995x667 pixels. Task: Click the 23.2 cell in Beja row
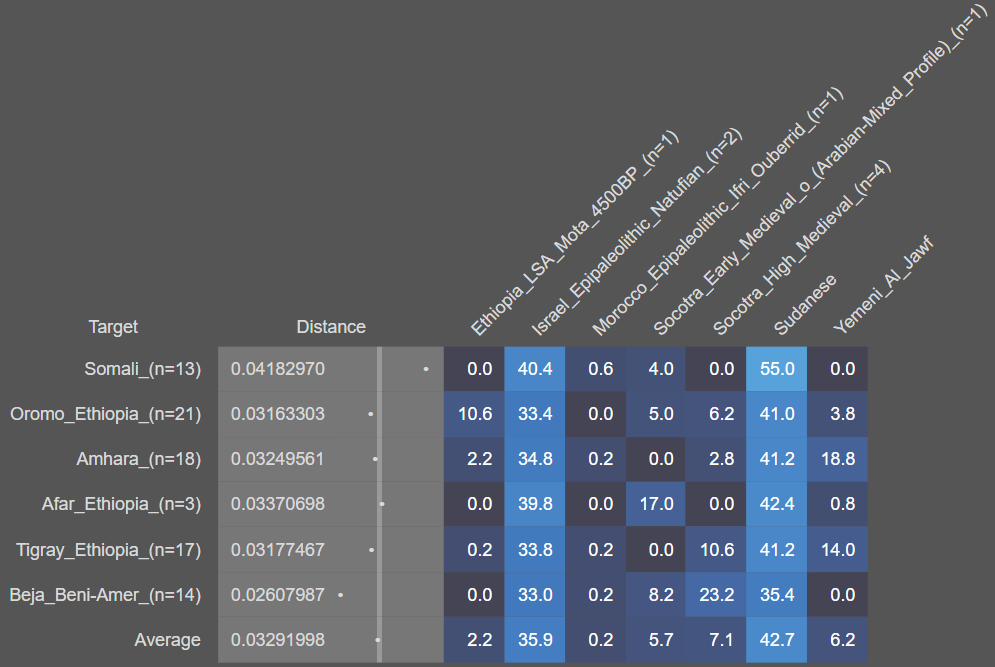pos(716,595)
